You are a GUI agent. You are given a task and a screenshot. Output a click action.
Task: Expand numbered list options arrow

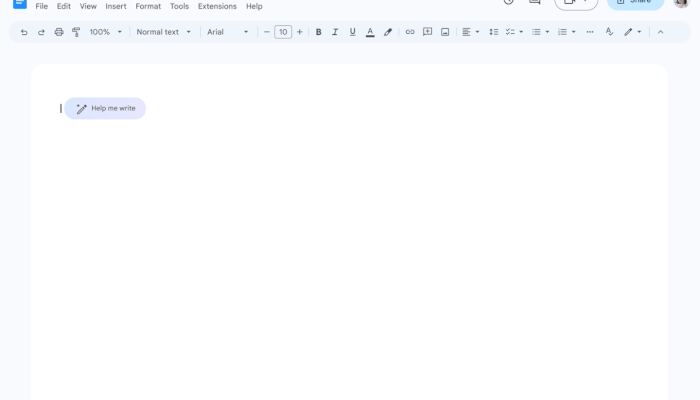click(574, 32)
